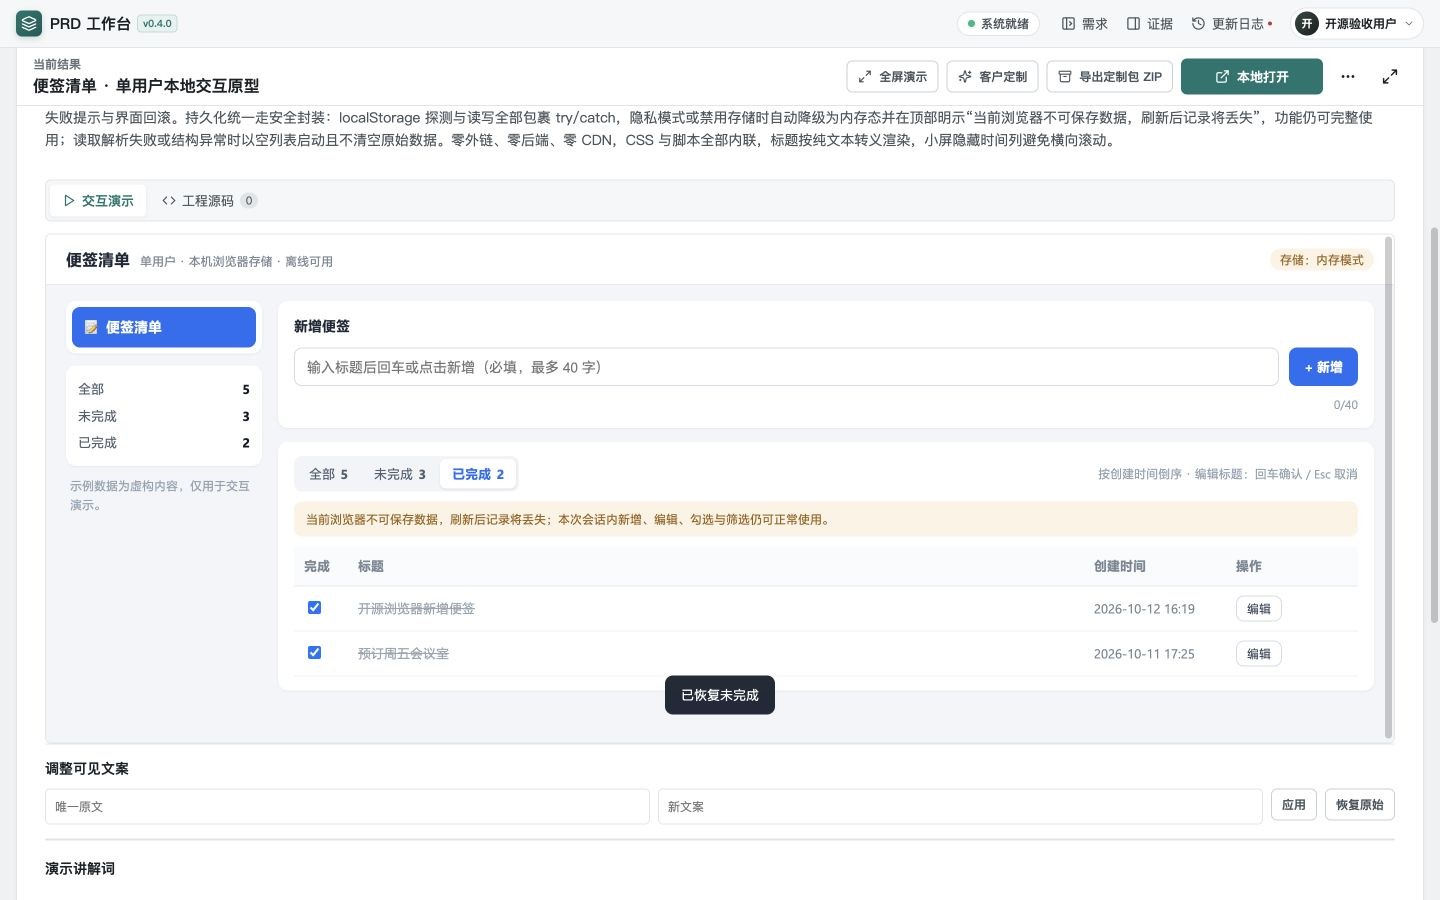Open the 需求 panel
The image size is (1440, 900).
(1084, 24)
